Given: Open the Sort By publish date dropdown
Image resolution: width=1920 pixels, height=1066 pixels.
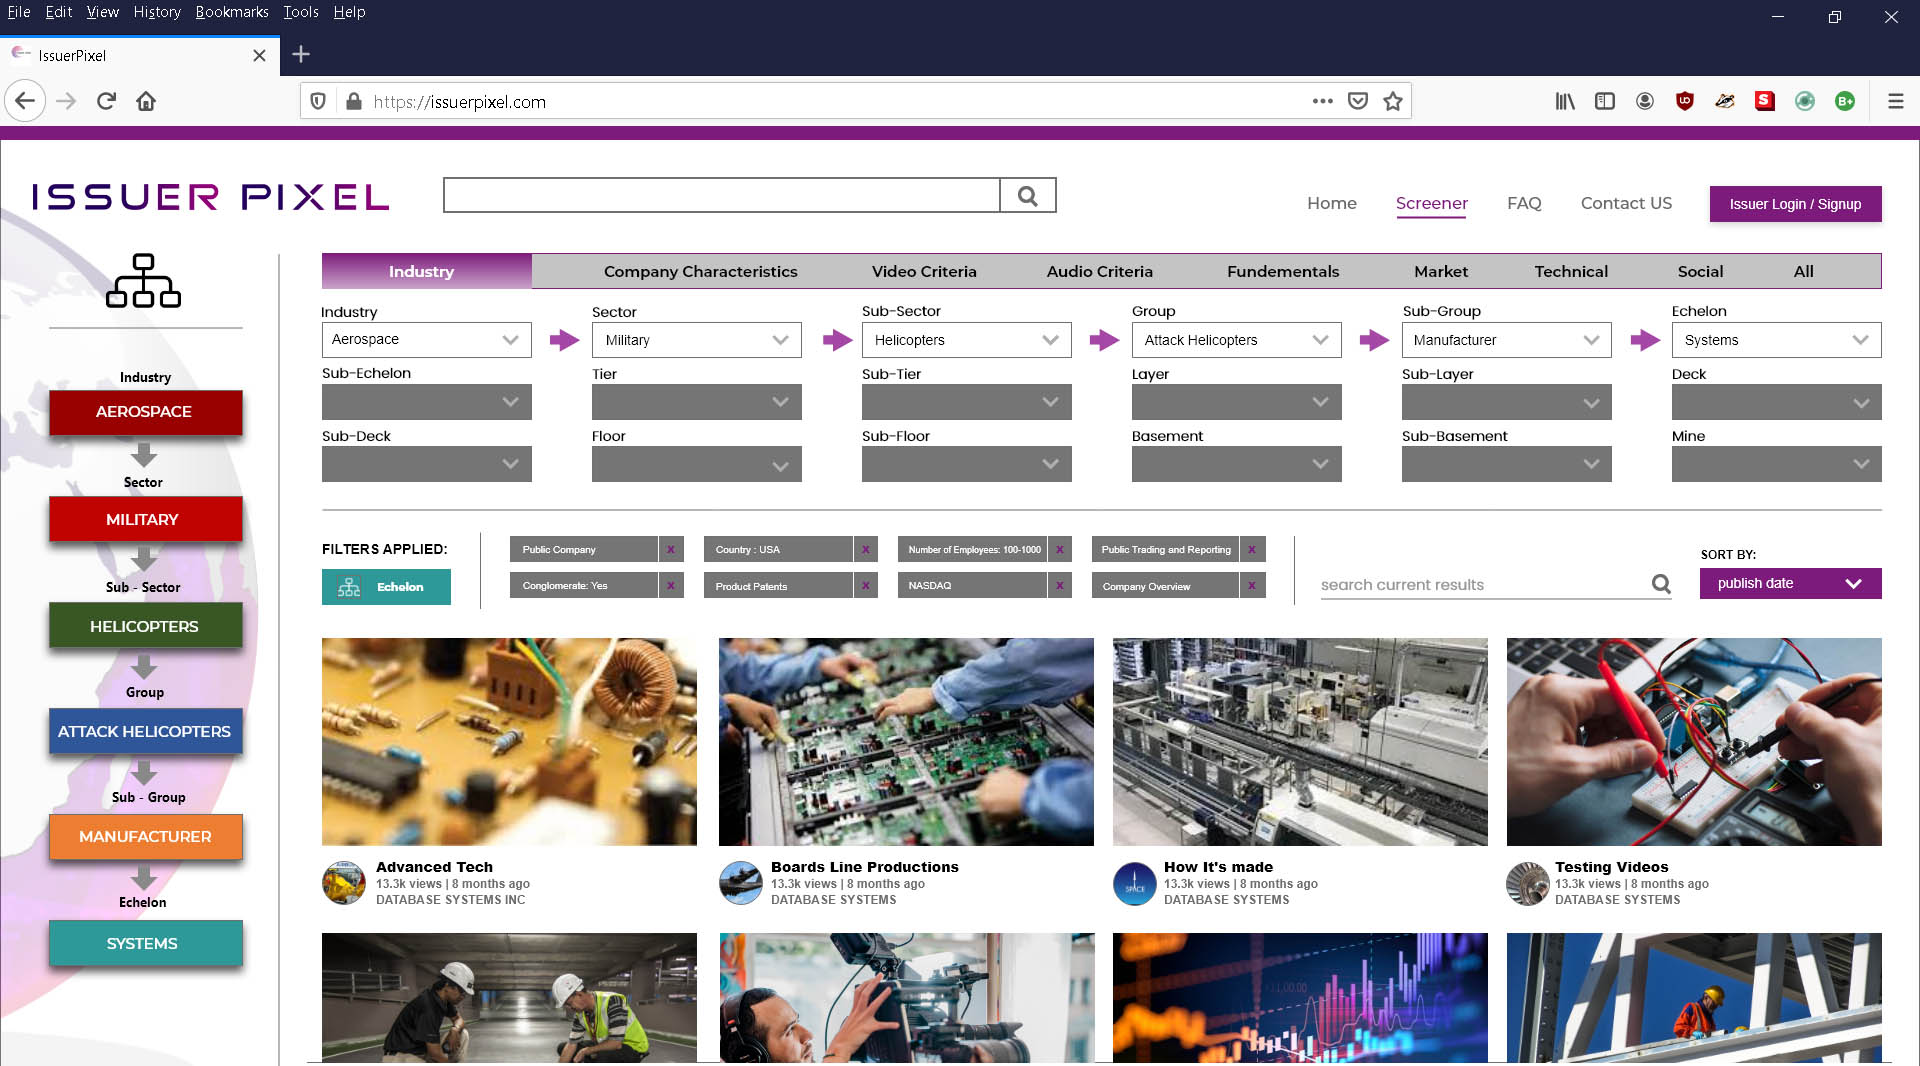Looking at the screenshot, I should click(1791, 583).
